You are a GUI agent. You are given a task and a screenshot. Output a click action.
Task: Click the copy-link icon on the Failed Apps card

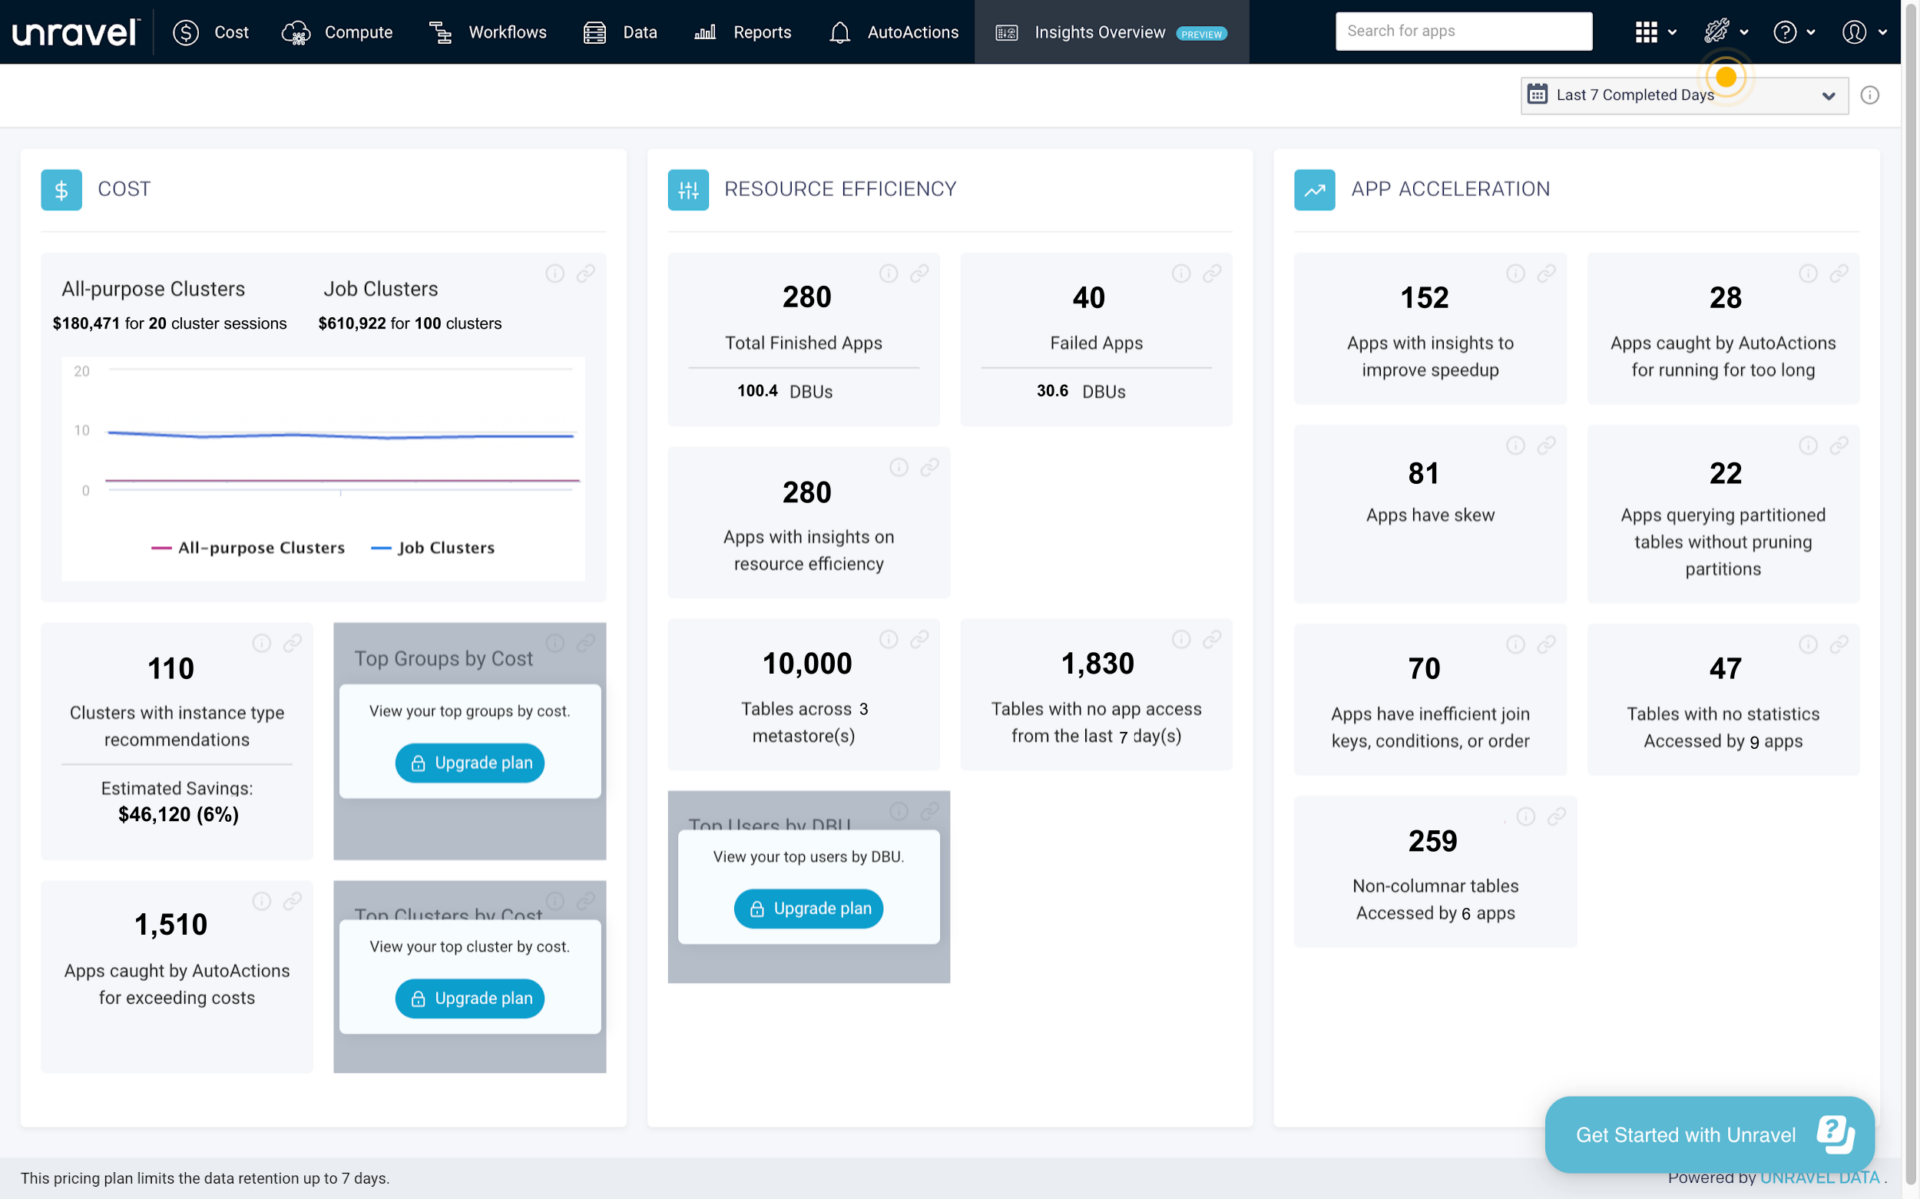pyautogui.click(x=1213, y=273)
